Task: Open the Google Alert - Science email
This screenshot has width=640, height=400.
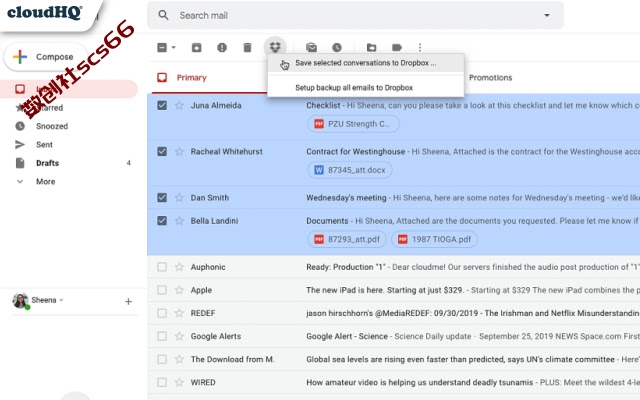Action: 347,336
